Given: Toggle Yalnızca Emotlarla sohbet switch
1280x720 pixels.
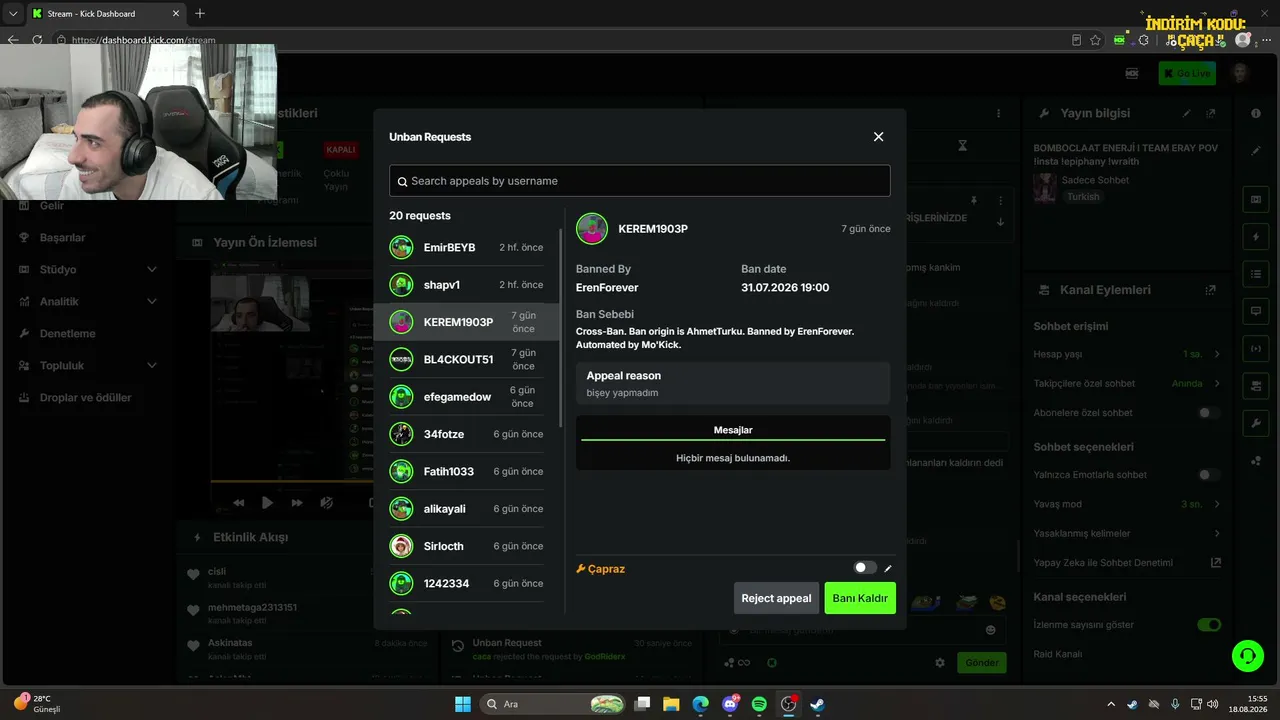Looking at the screenshot, I should 1209,475.
